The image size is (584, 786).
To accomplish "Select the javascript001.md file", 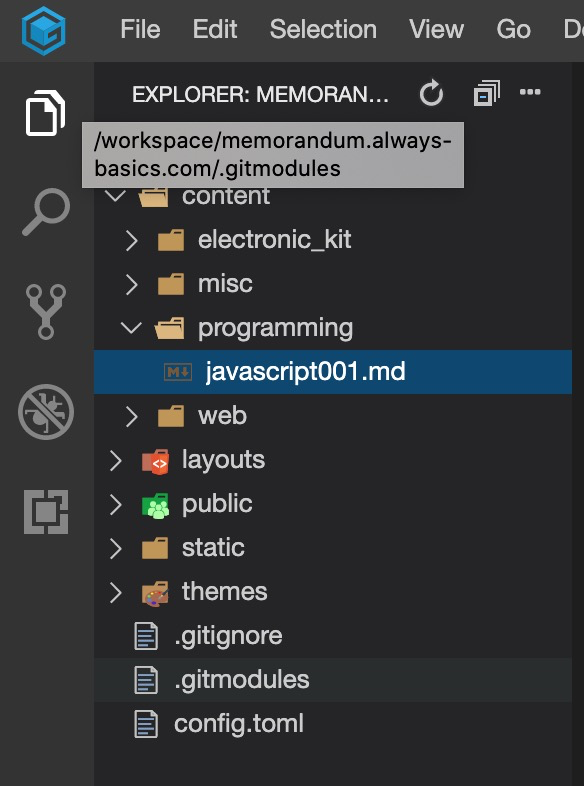I will pyautogui.click(x=333, y=372).
